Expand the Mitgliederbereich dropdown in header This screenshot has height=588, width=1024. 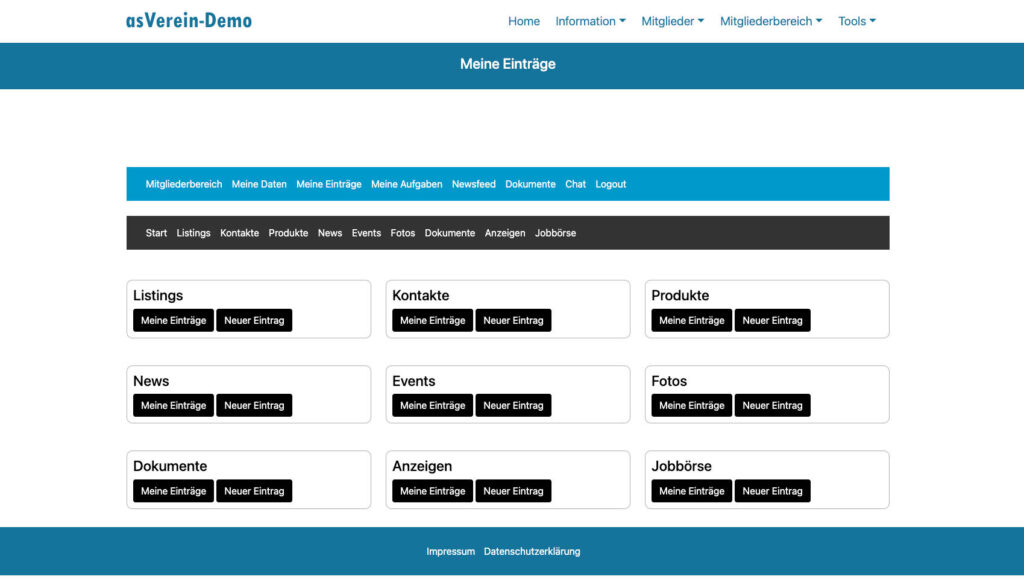770,21
